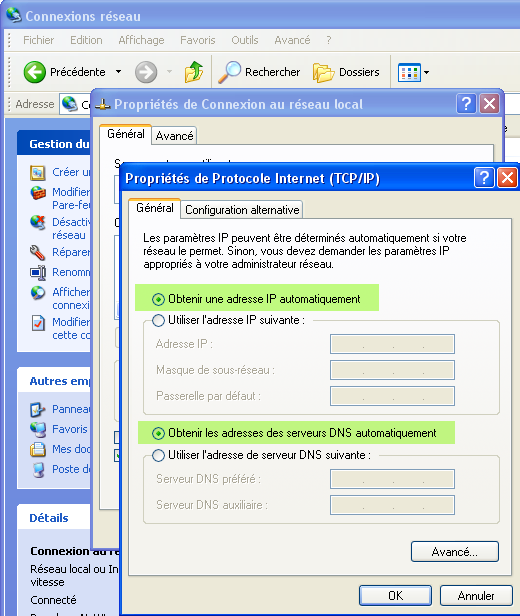520x616 pixels.
Task: Open the Affichage menu
Action: click(141, 40)
